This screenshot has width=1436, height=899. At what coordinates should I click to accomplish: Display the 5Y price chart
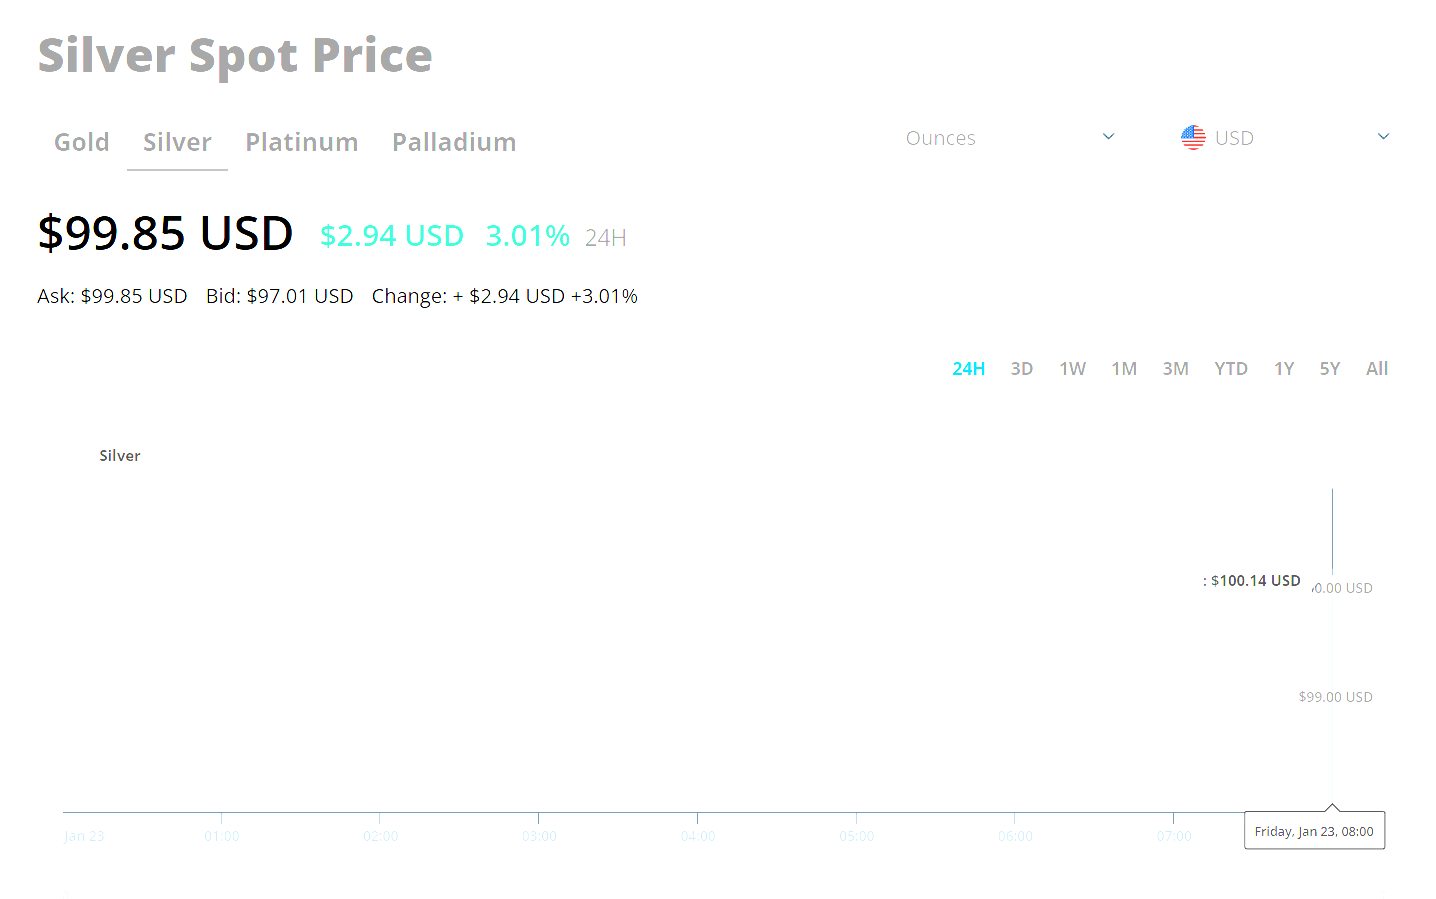(x=1329, y=369)
